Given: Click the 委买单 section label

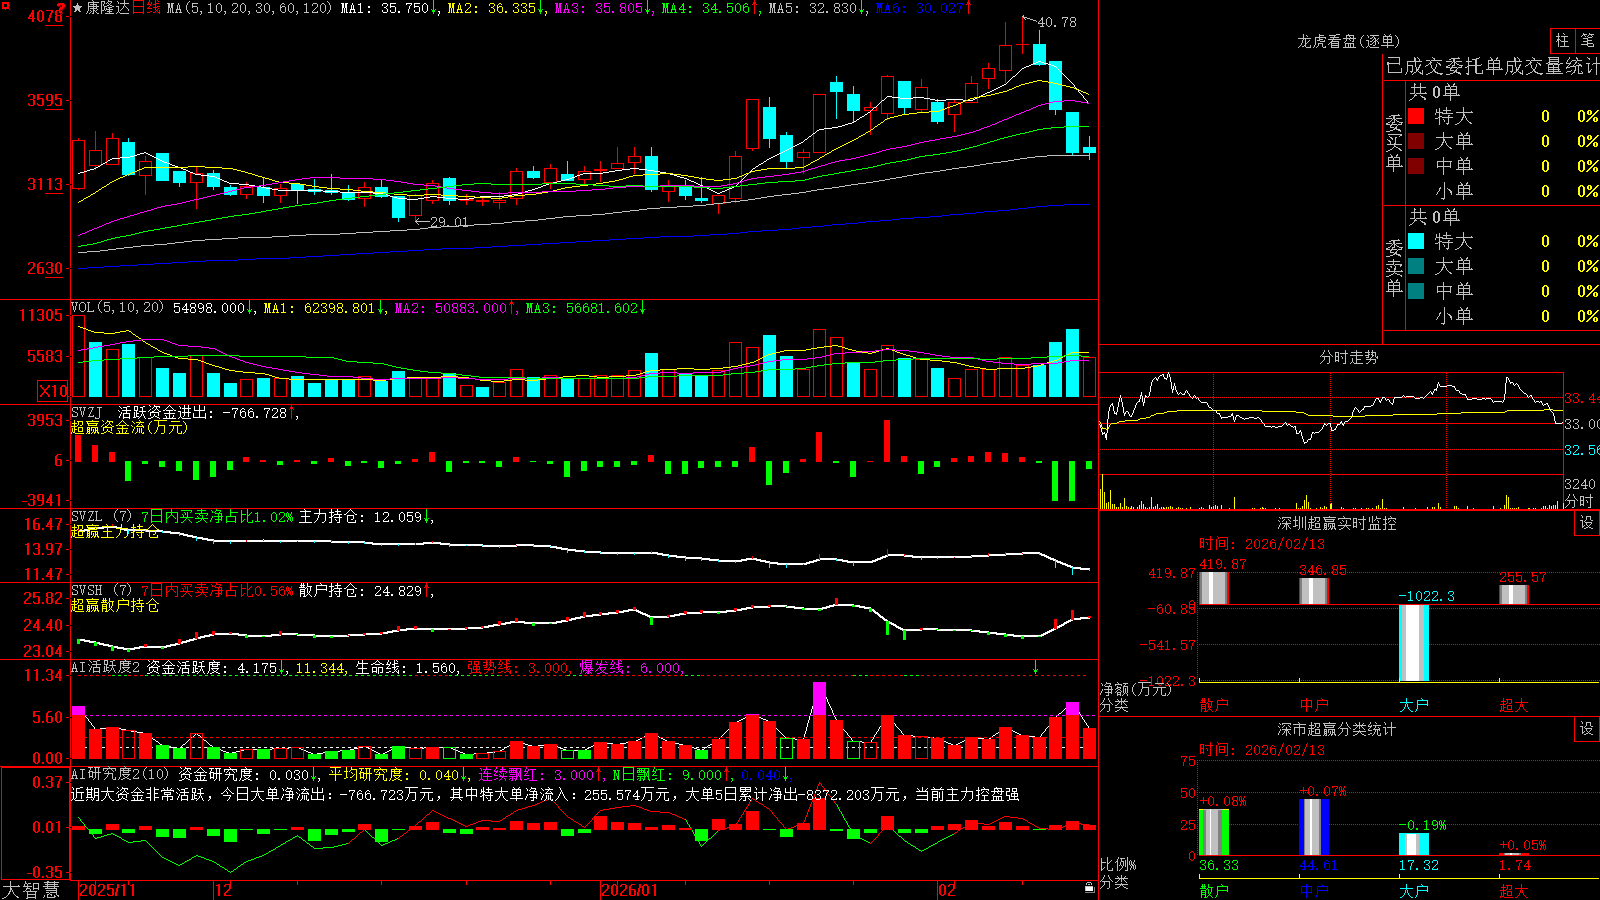Looking at the screenshot, I should 1394,142.
